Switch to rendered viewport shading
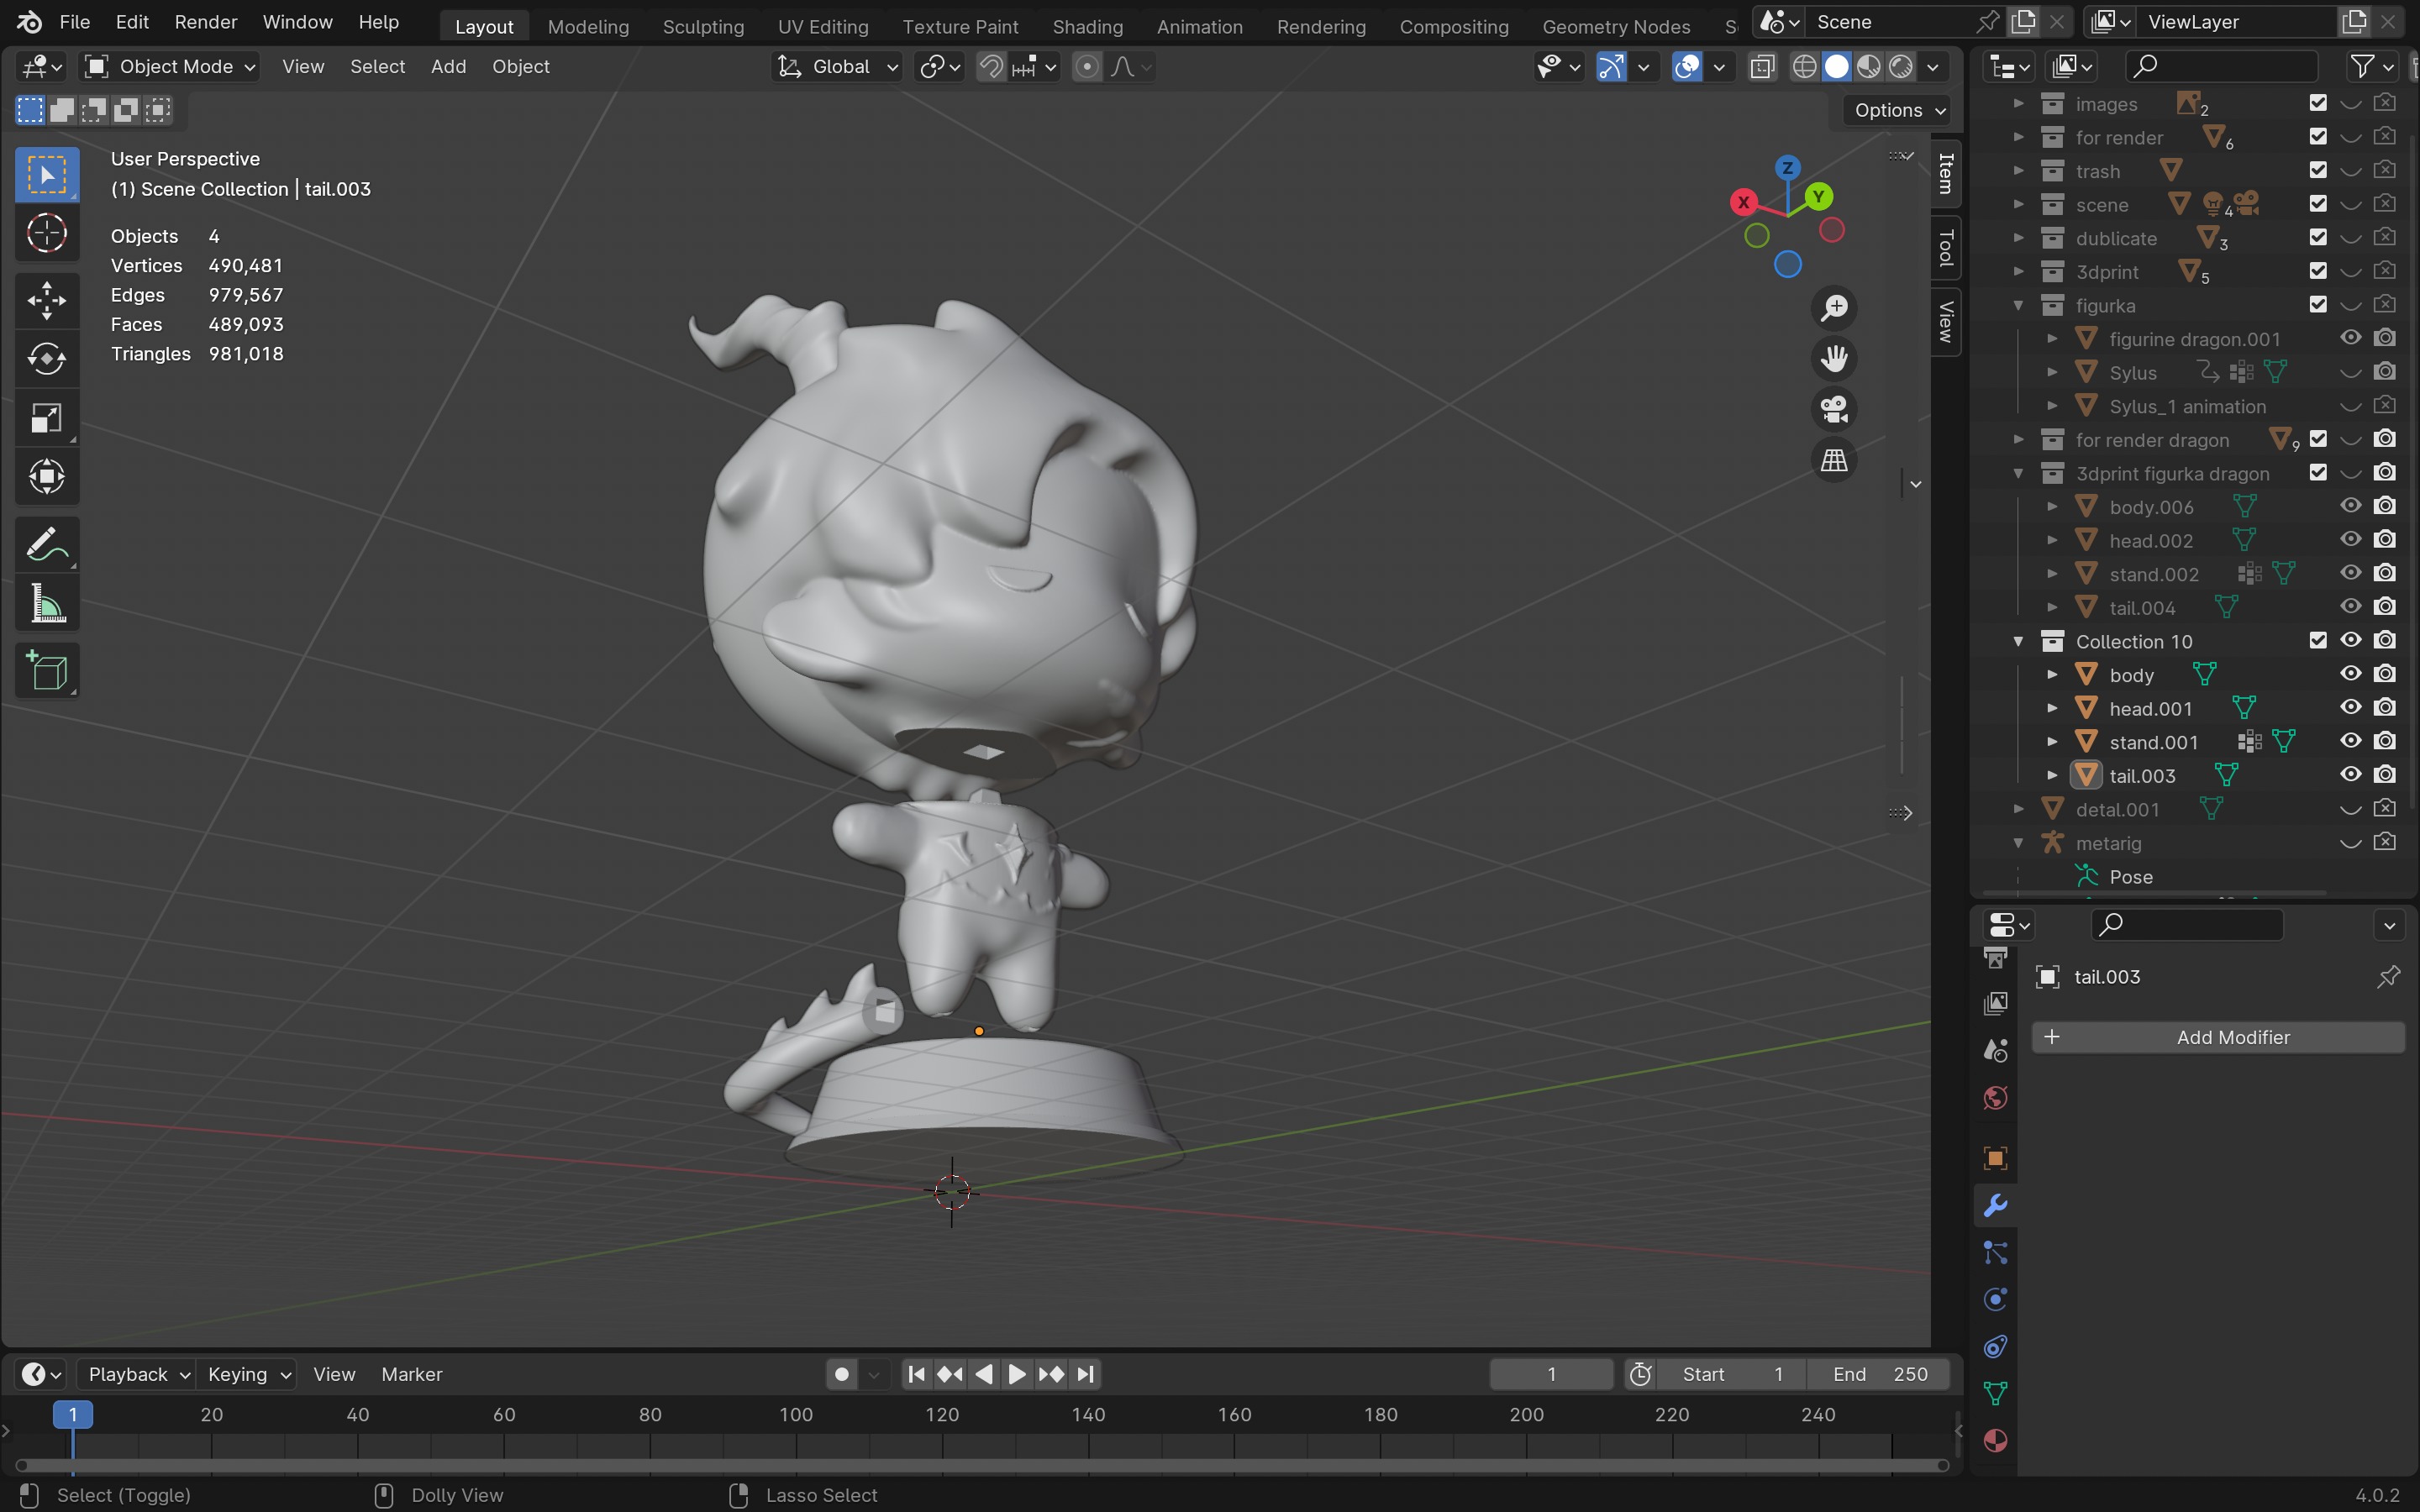The image size is (2420, 1512). pyautogui.click(x=1900, y=67)
